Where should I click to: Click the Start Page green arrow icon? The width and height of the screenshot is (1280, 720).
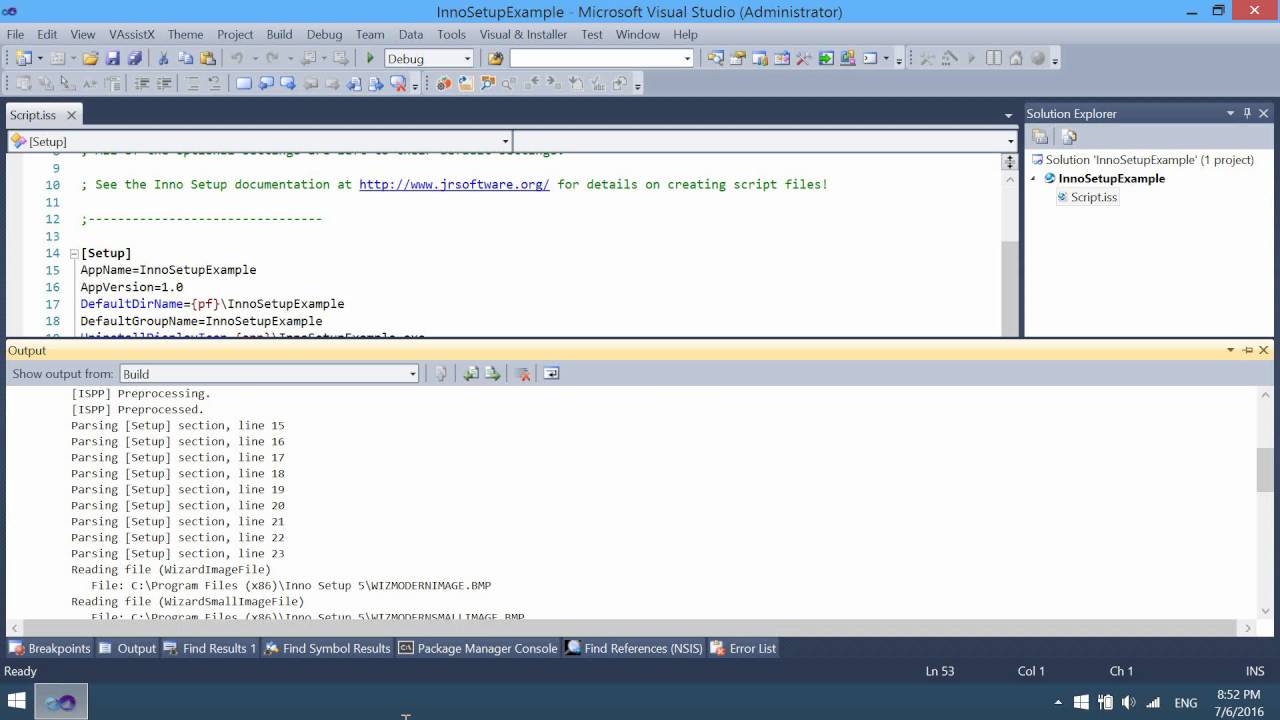tap(826, 58)
